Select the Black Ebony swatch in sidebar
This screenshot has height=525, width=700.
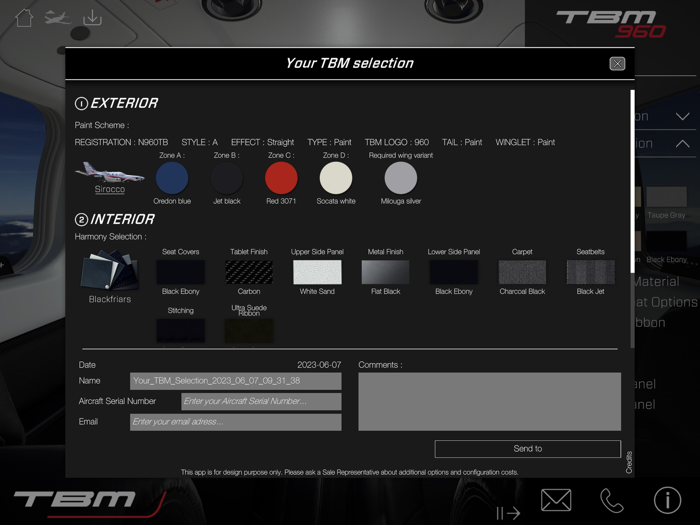[x=667, y=241]
